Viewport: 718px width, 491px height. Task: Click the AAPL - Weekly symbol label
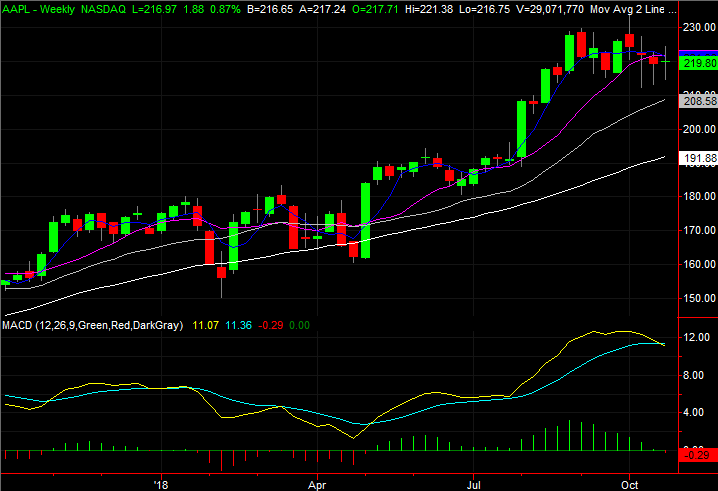(x=38, y=9)
